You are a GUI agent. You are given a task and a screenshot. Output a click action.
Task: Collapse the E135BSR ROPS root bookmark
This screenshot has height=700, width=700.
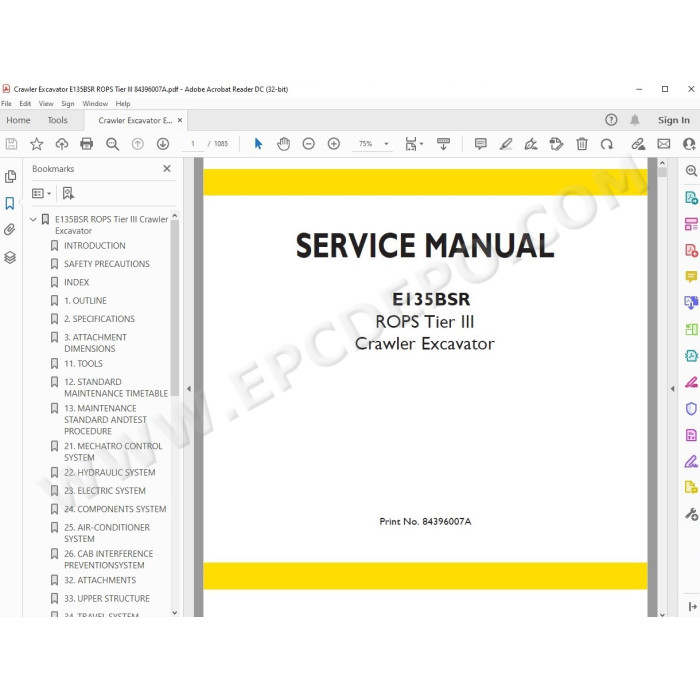33,219
